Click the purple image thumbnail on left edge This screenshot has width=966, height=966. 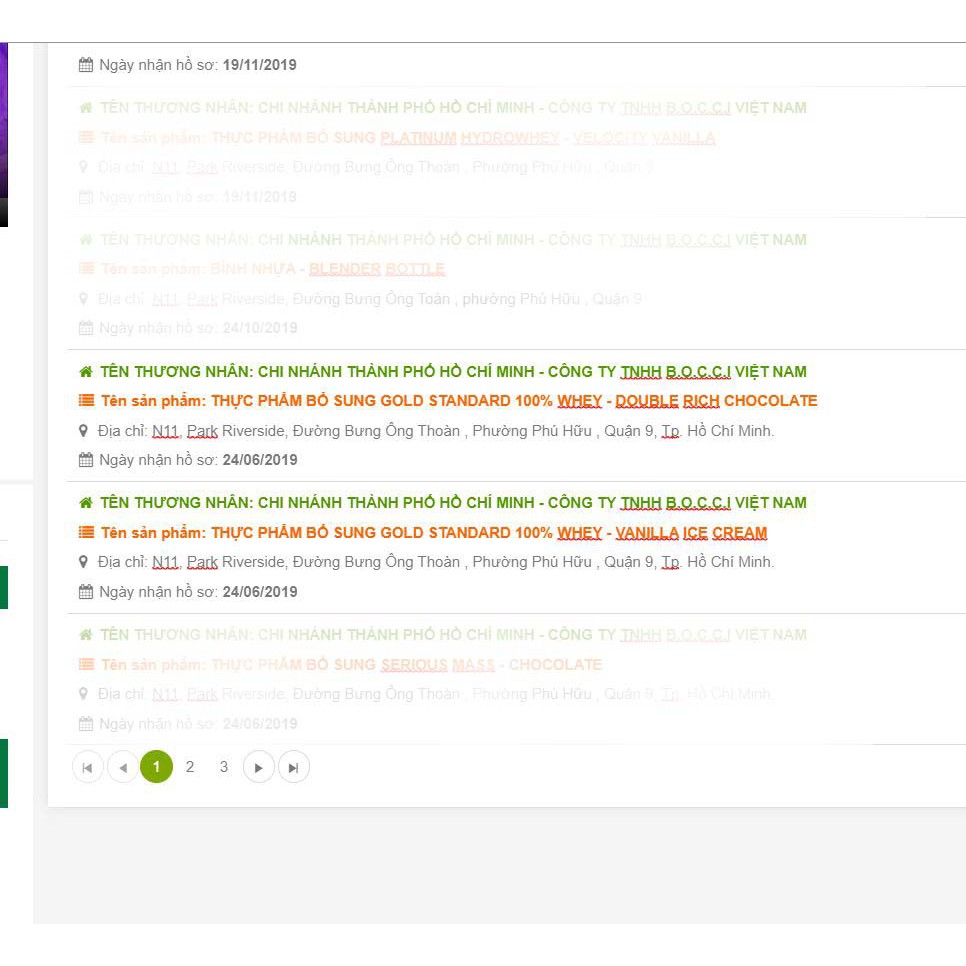tap(4, 120)
